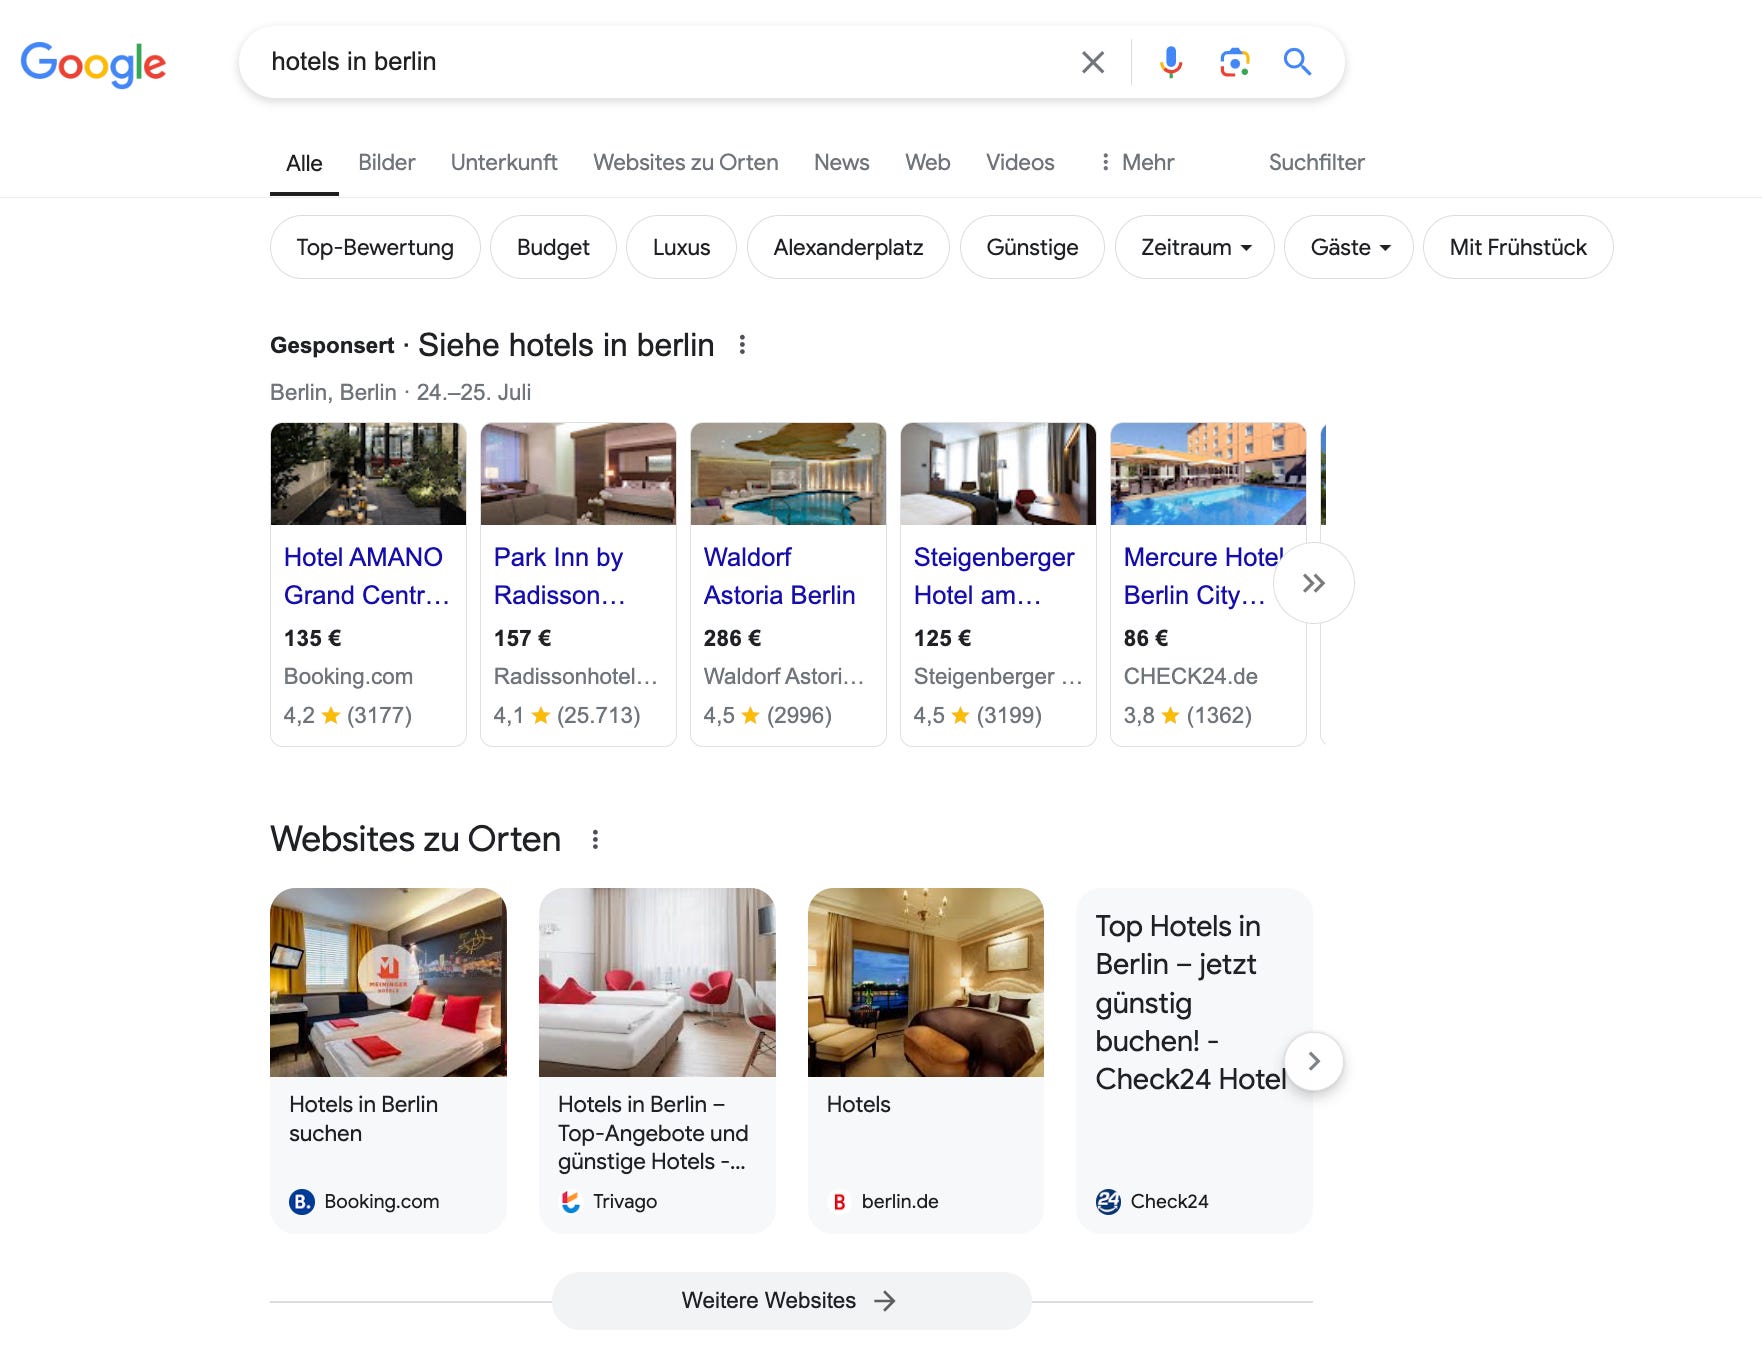Click Booking.com card bedroom image

[388, 982]
